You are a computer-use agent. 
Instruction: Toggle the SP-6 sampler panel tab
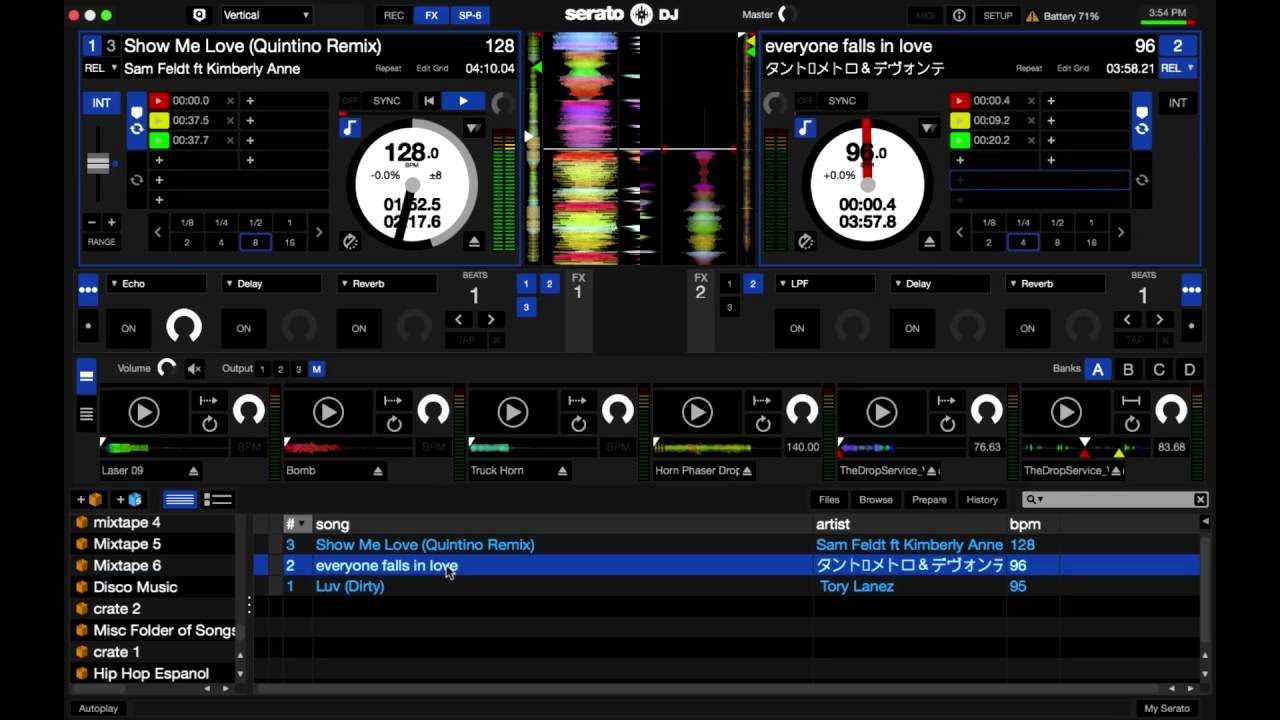[x=469, y=15]
